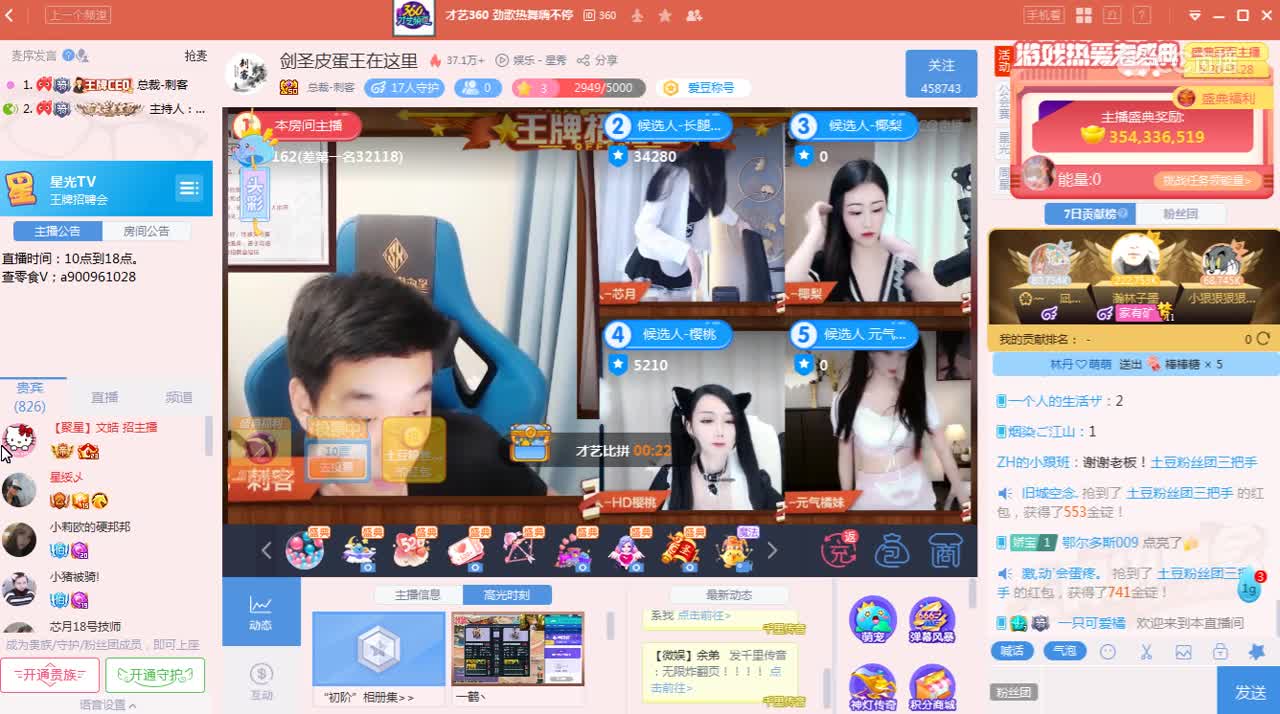Toggle the chat lock scroll icon

click(x=1220, y=652)
